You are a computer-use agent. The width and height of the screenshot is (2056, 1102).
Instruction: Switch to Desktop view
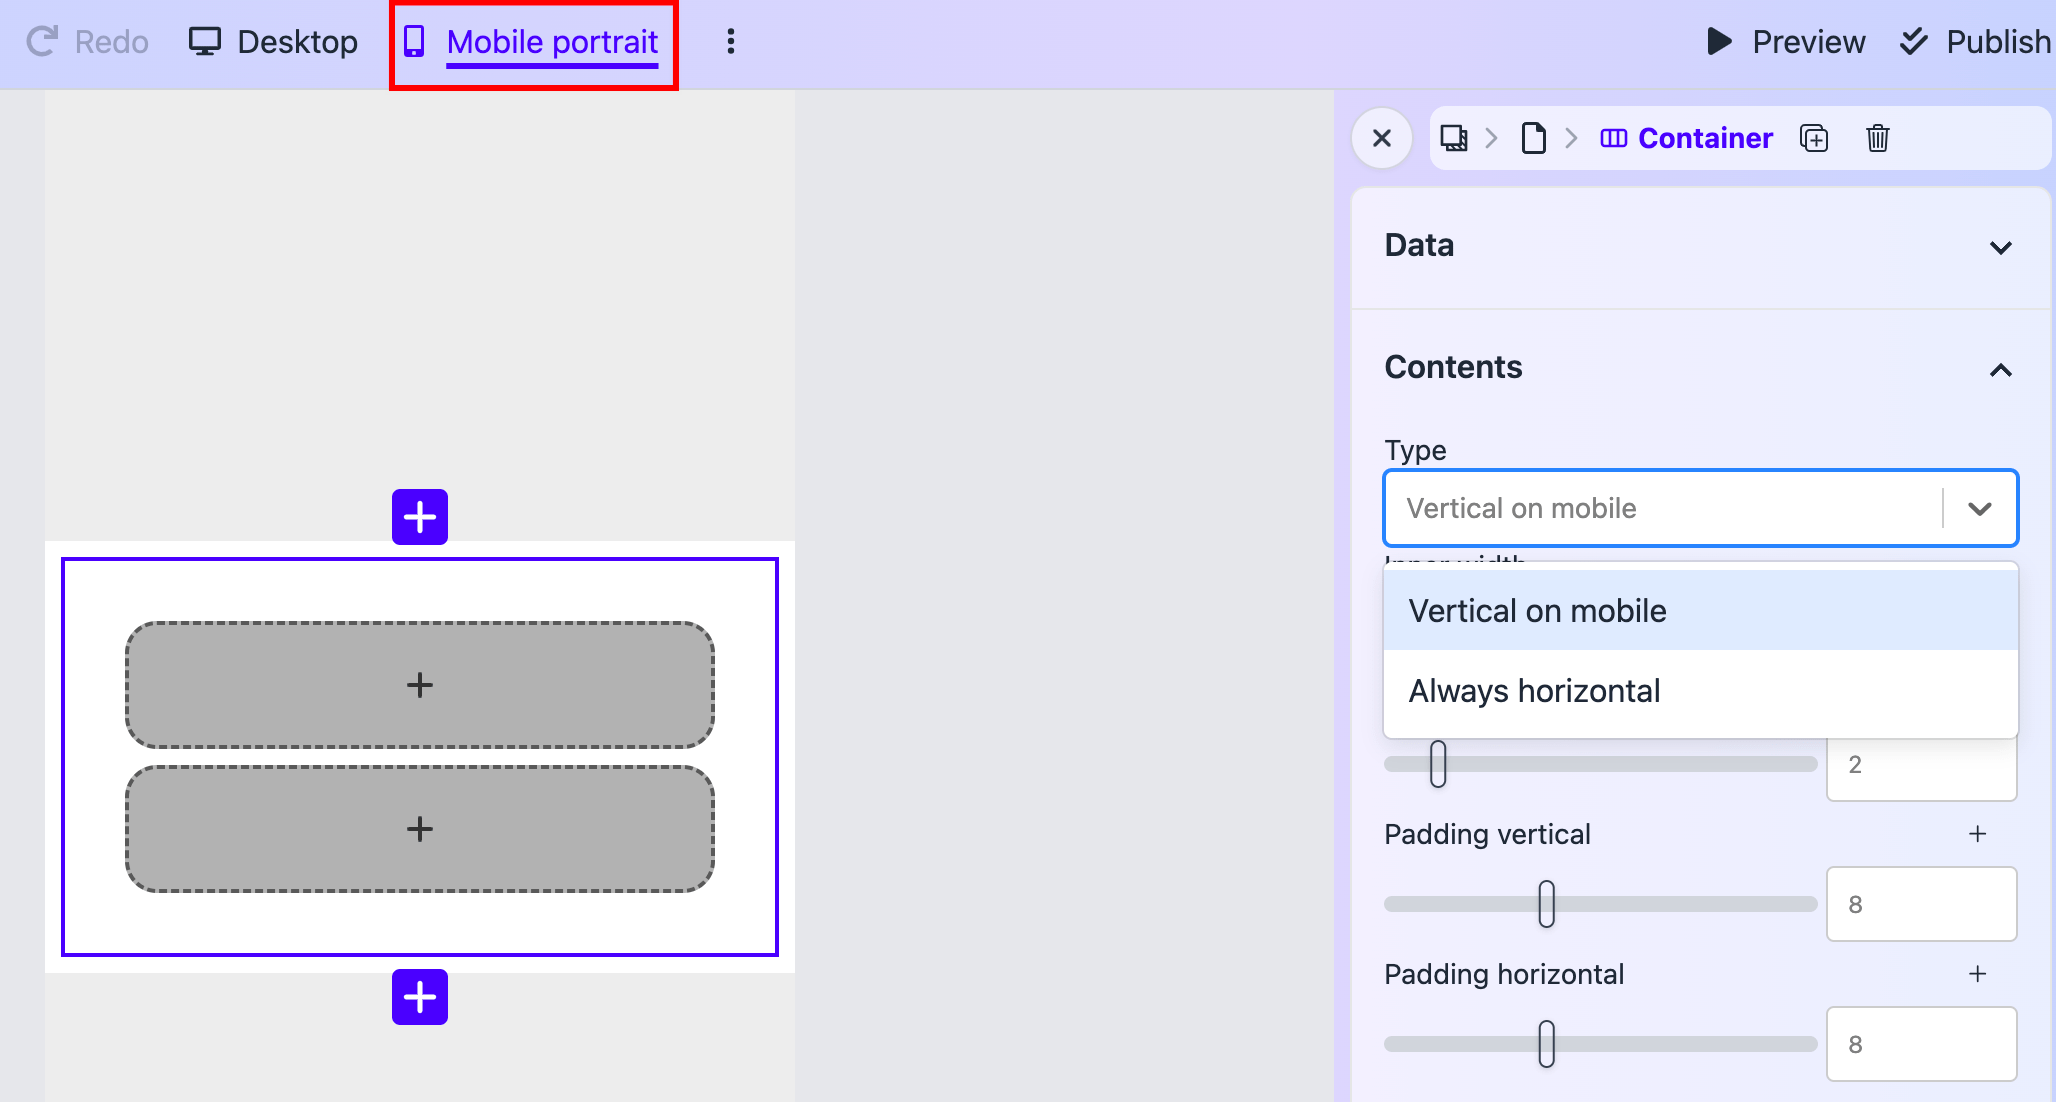[x=274, y=42]
